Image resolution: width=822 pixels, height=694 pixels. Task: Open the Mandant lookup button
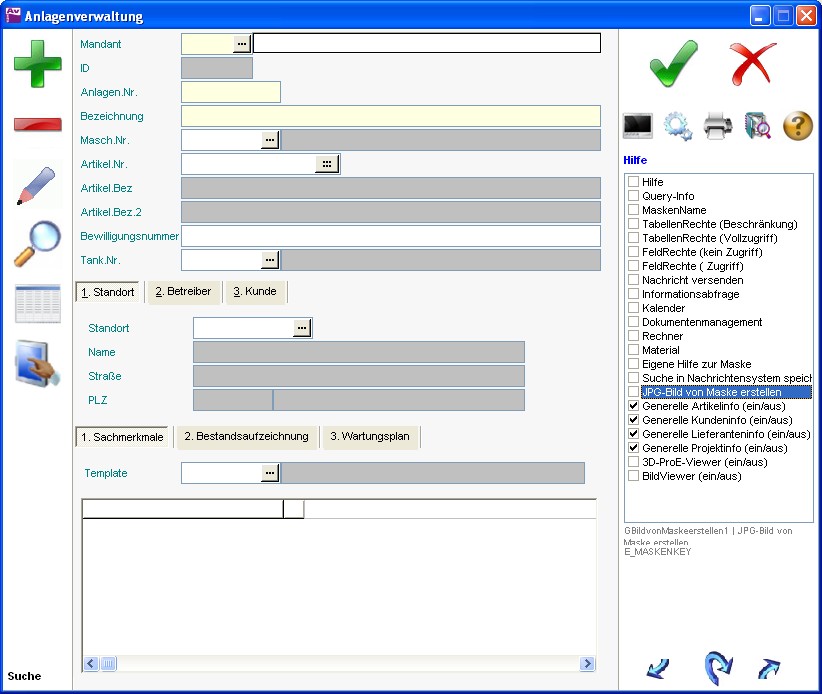[242, 43]
